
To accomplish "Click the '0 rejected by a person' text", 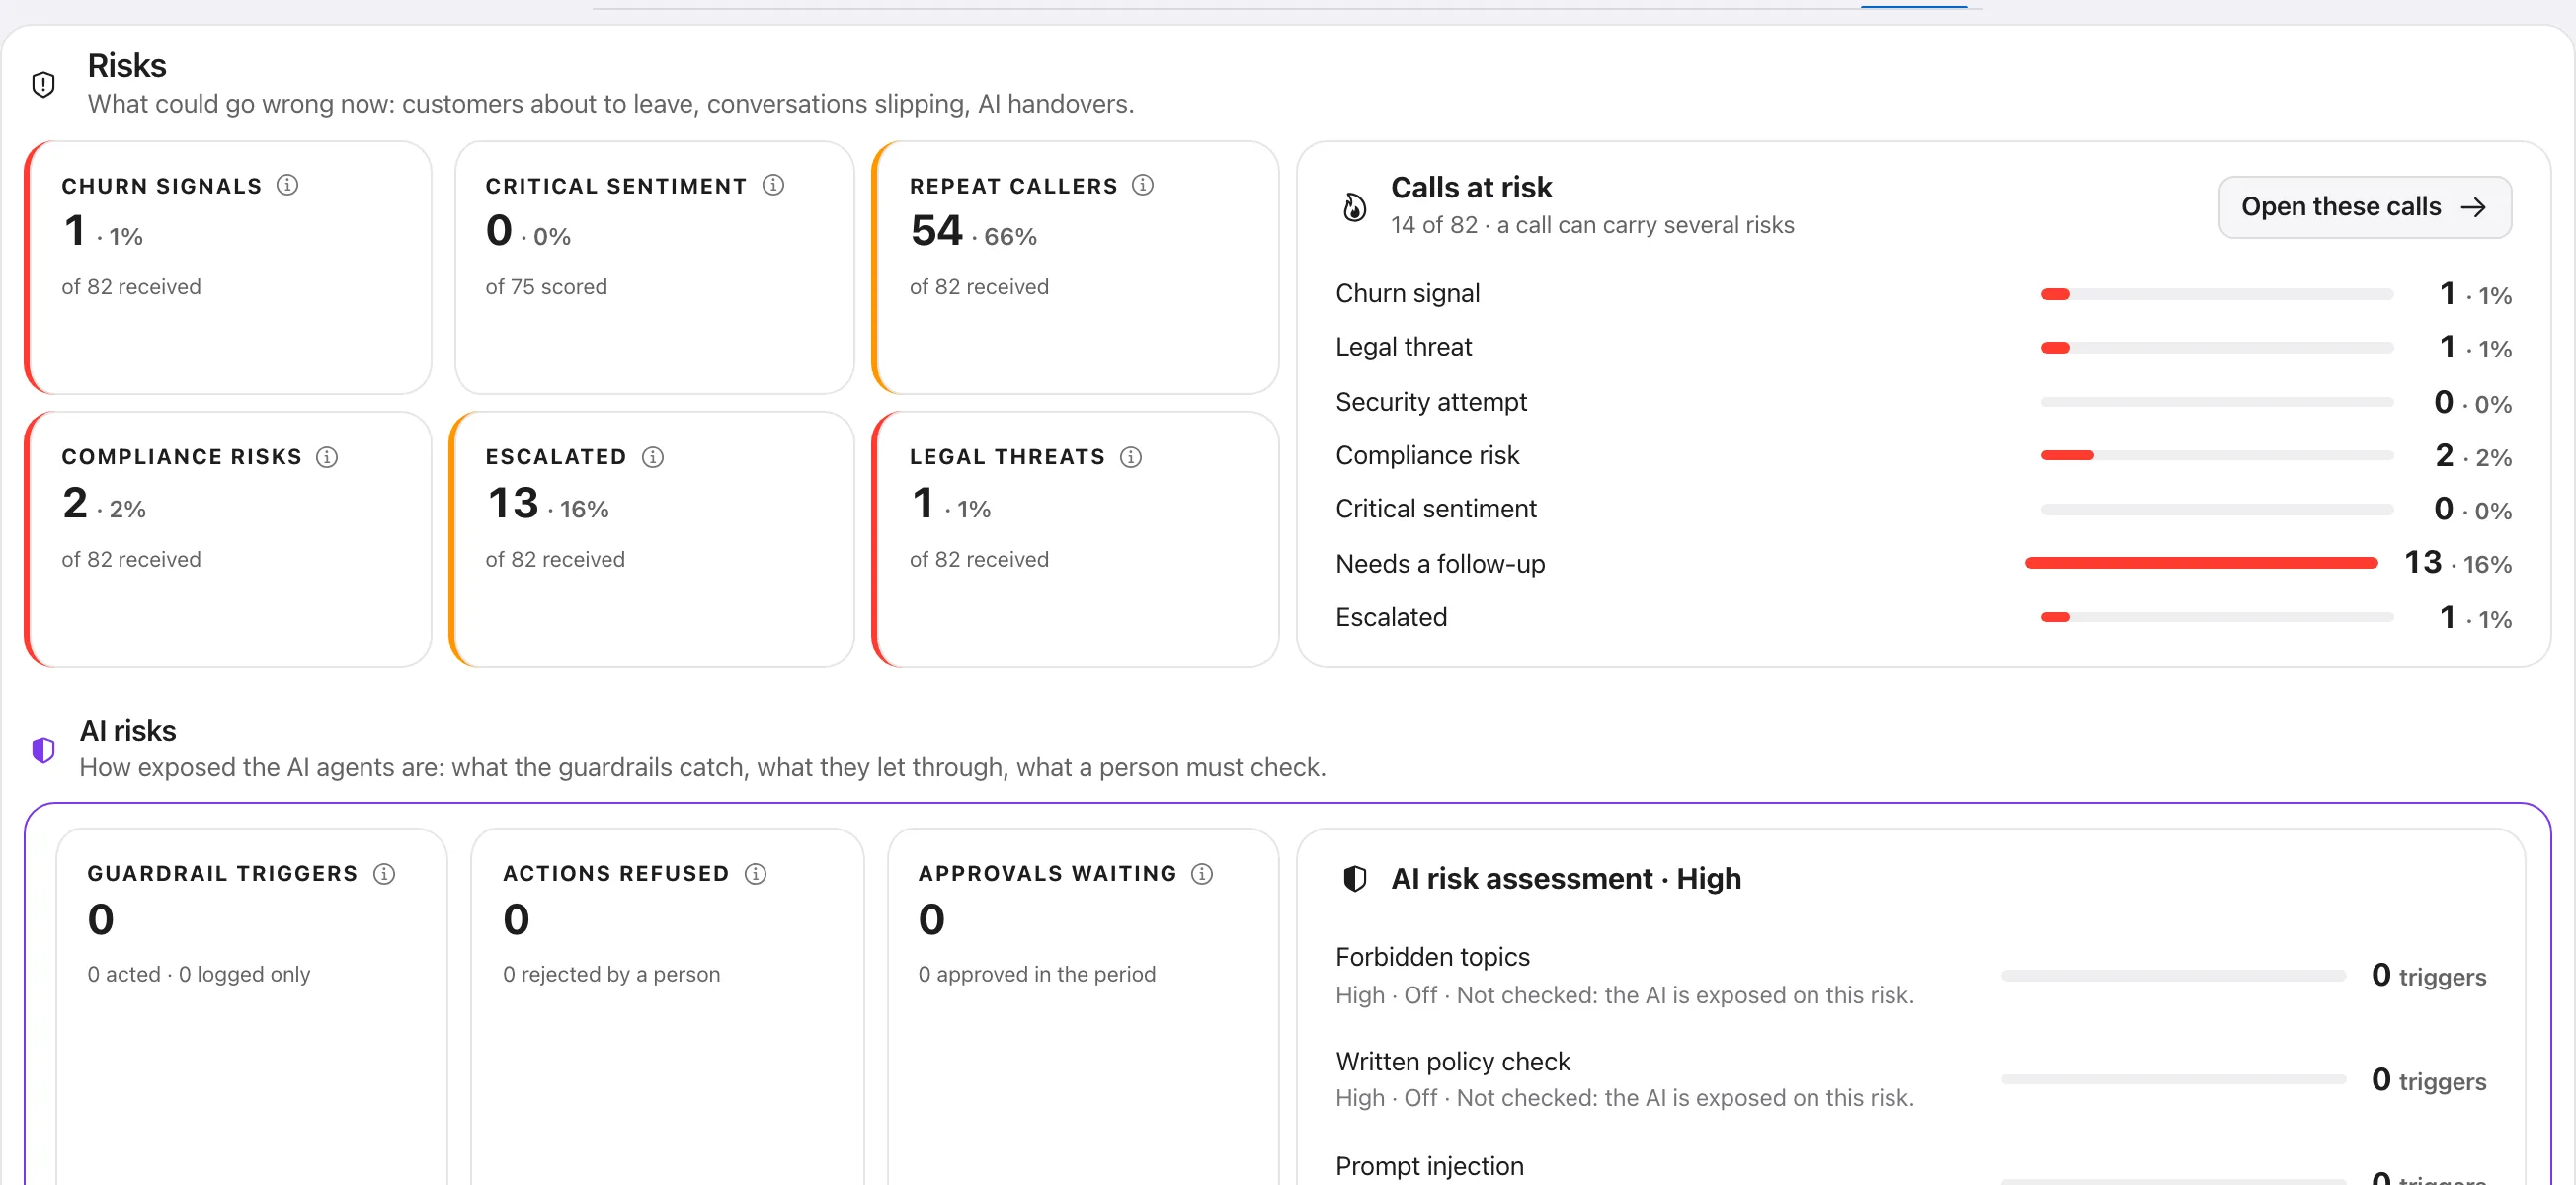I will (x=611, y=974).
